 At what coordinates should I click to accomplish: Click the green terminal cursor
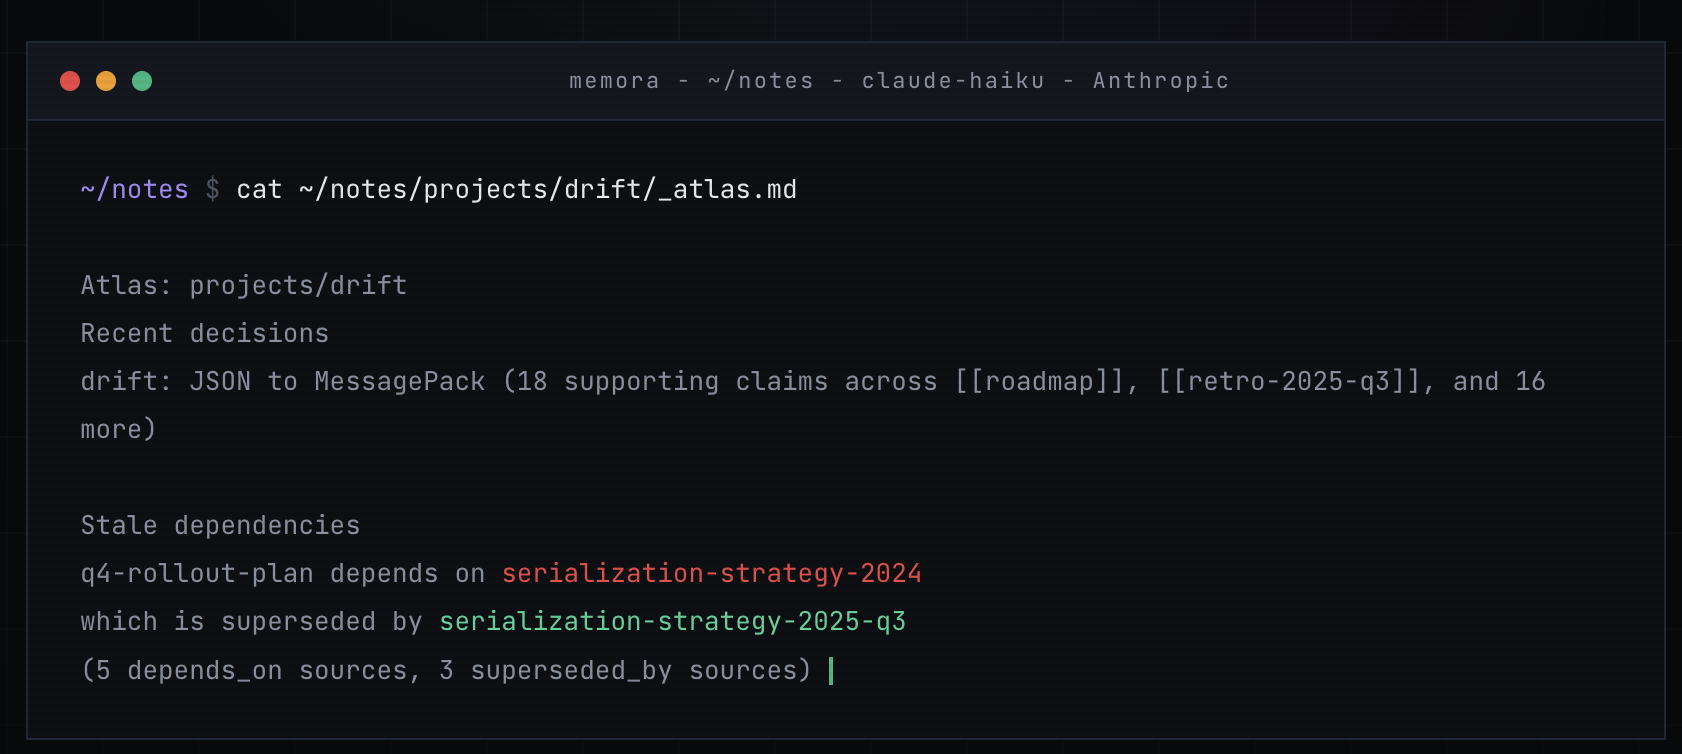point(831,670)
